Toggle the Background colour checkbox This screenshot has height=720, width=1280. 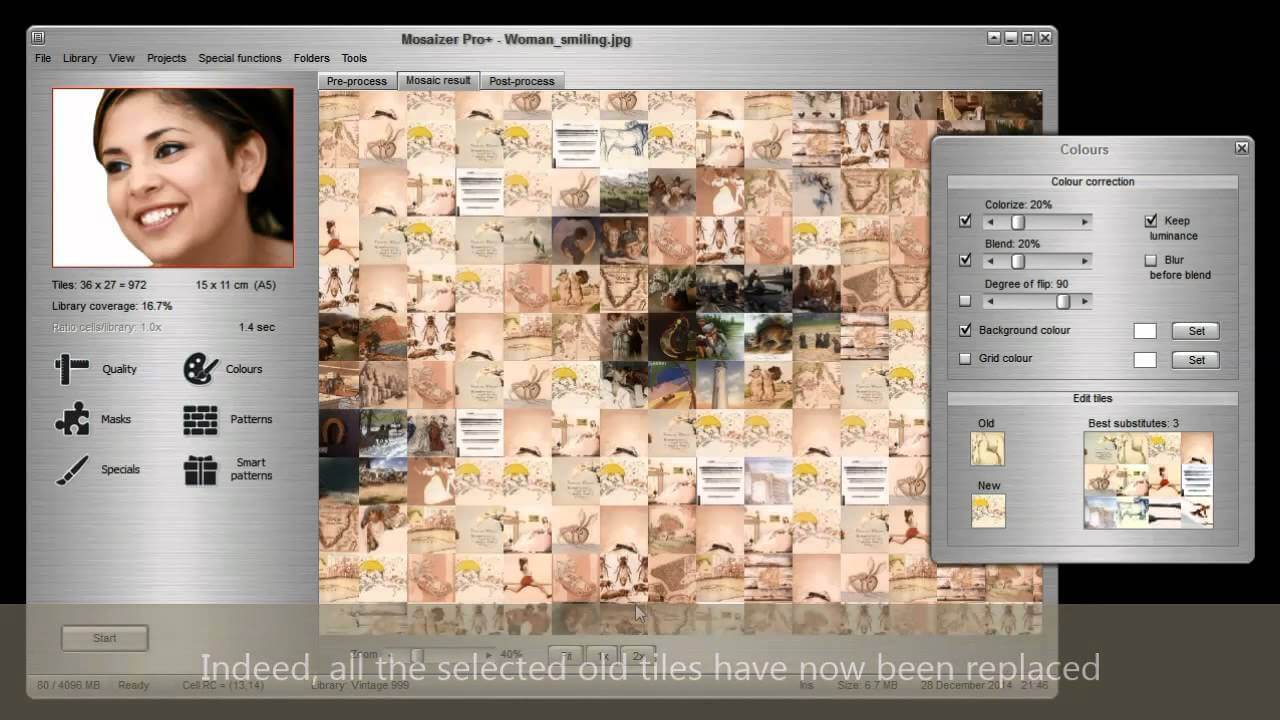965,330
